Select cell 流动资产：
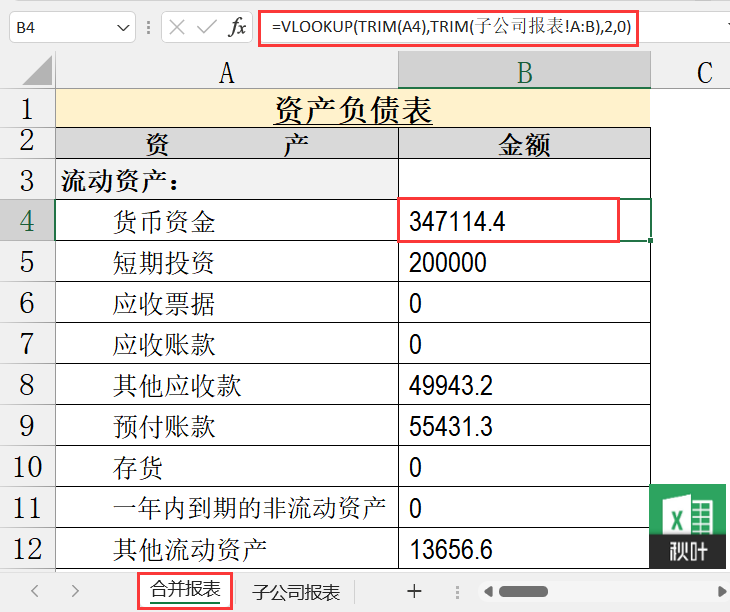The width and height of the screenshot is (730, 612). pos(227,179)
